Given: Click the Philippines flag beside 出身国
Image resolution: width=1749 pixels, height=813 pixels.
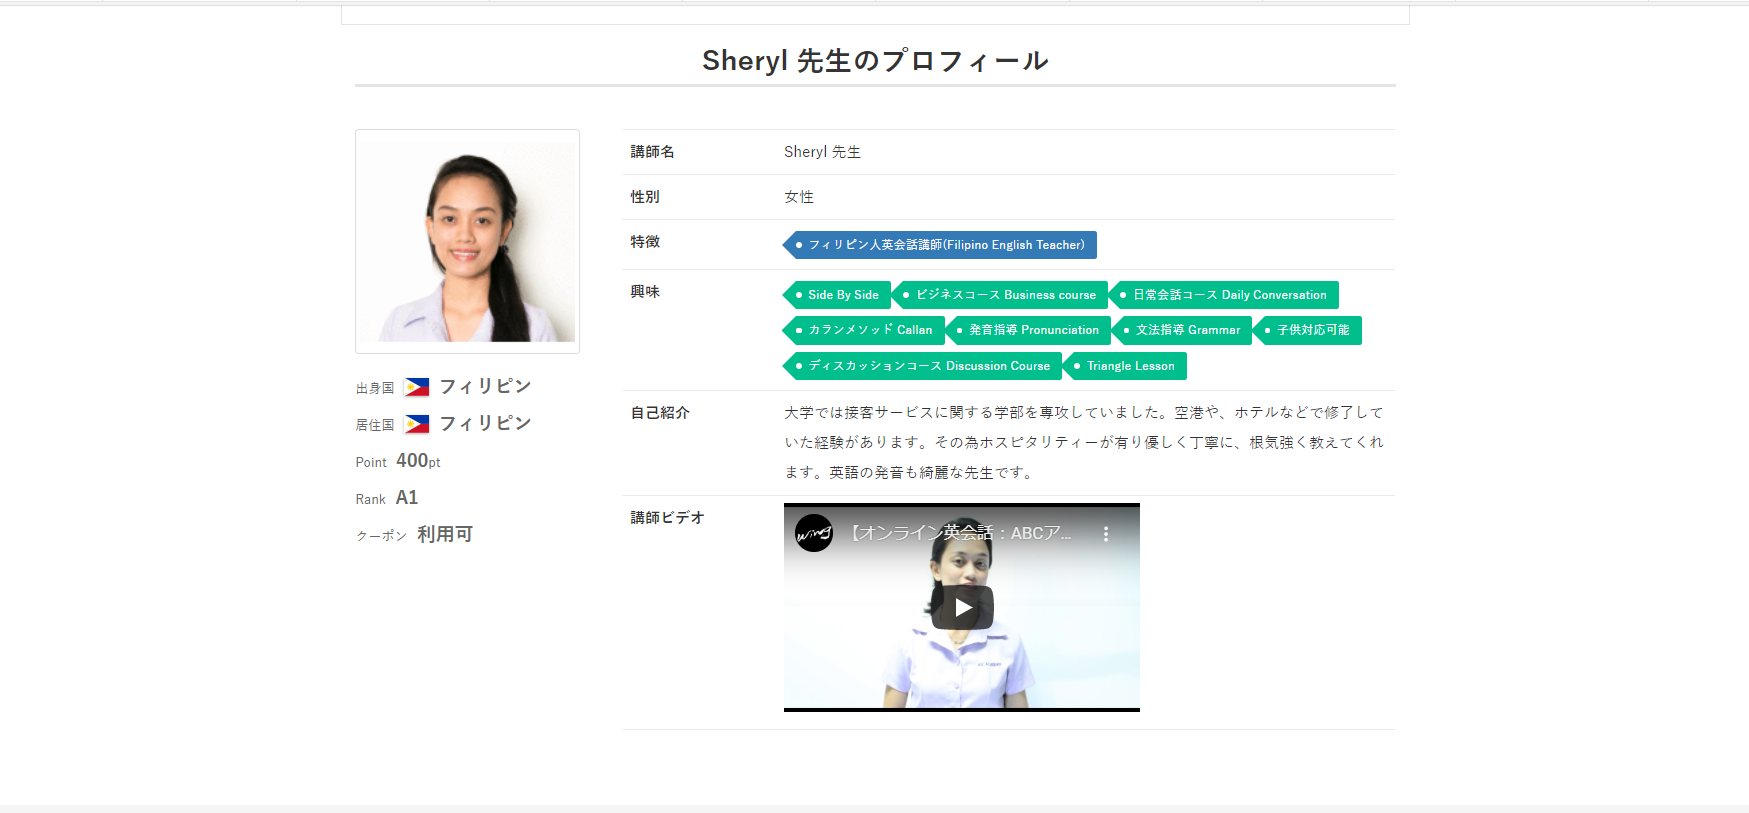Looking at the screenshot, I should coord(417,387).
